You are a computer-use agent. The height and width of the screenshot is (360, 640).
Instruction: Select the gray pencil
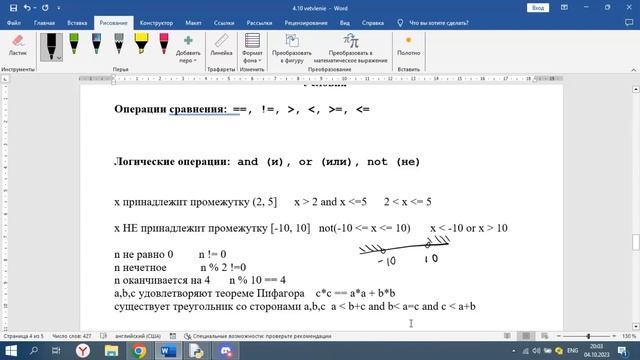[x=119, y=44]
